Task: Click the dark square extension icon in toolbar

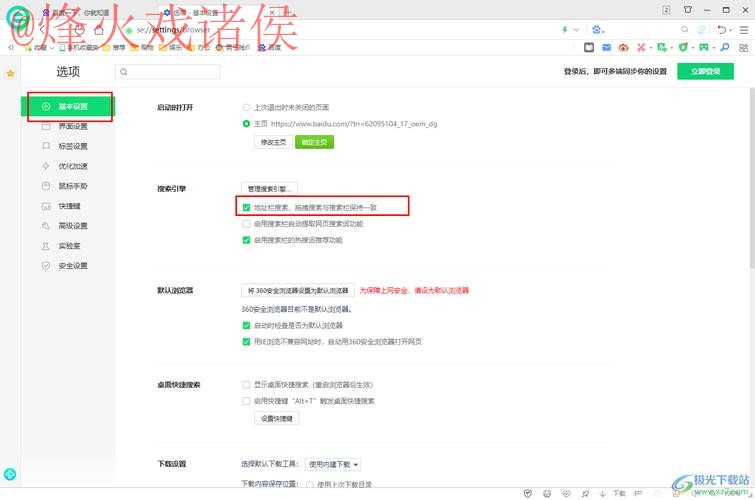Action: click(589, 47)
